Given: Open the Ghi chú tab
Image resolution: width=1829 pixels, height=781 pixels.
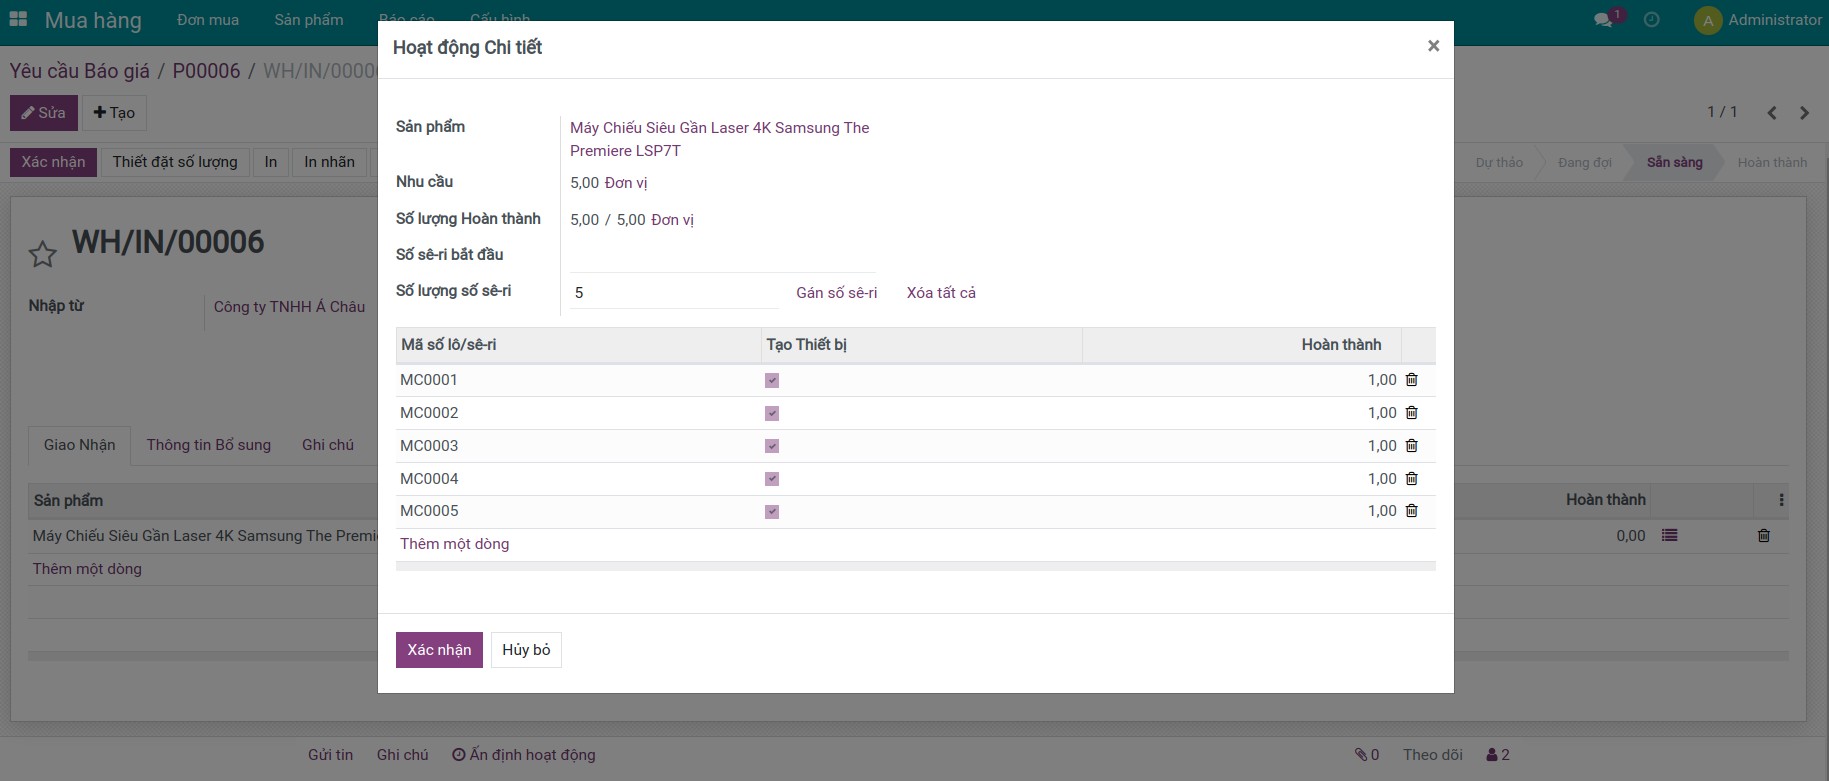Looking at the screenshot, I should [327, 445].
